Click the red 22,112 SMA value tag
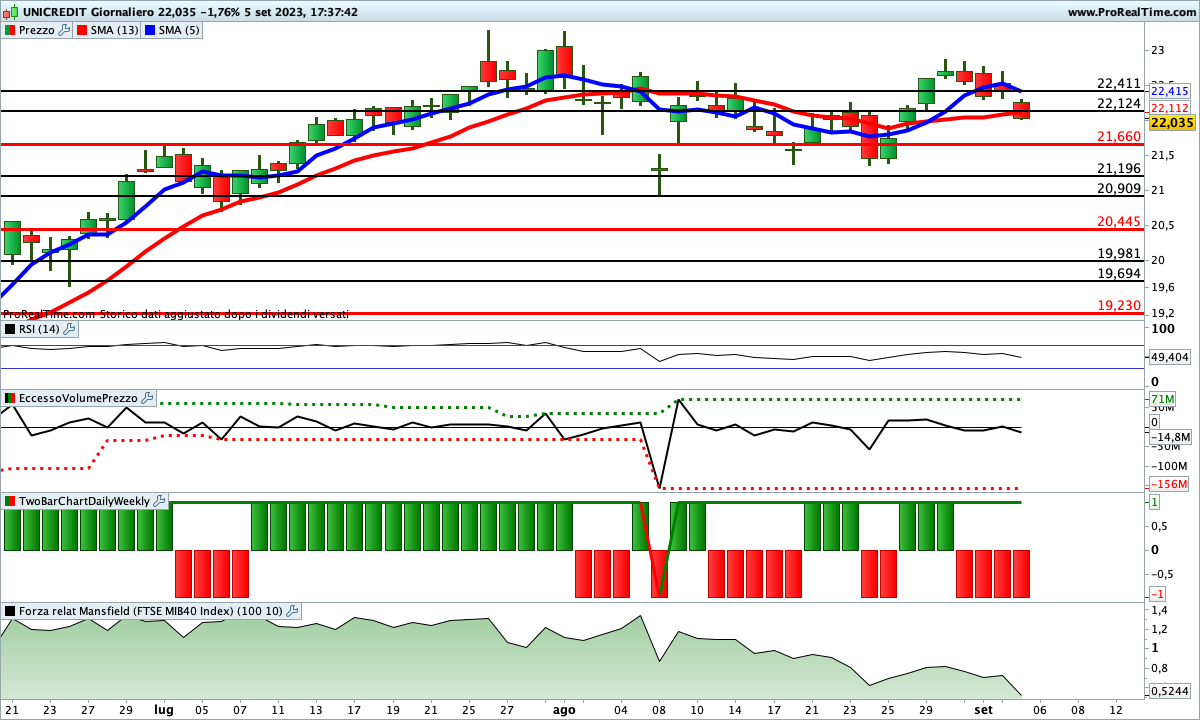 click(x=1169, y=108)
